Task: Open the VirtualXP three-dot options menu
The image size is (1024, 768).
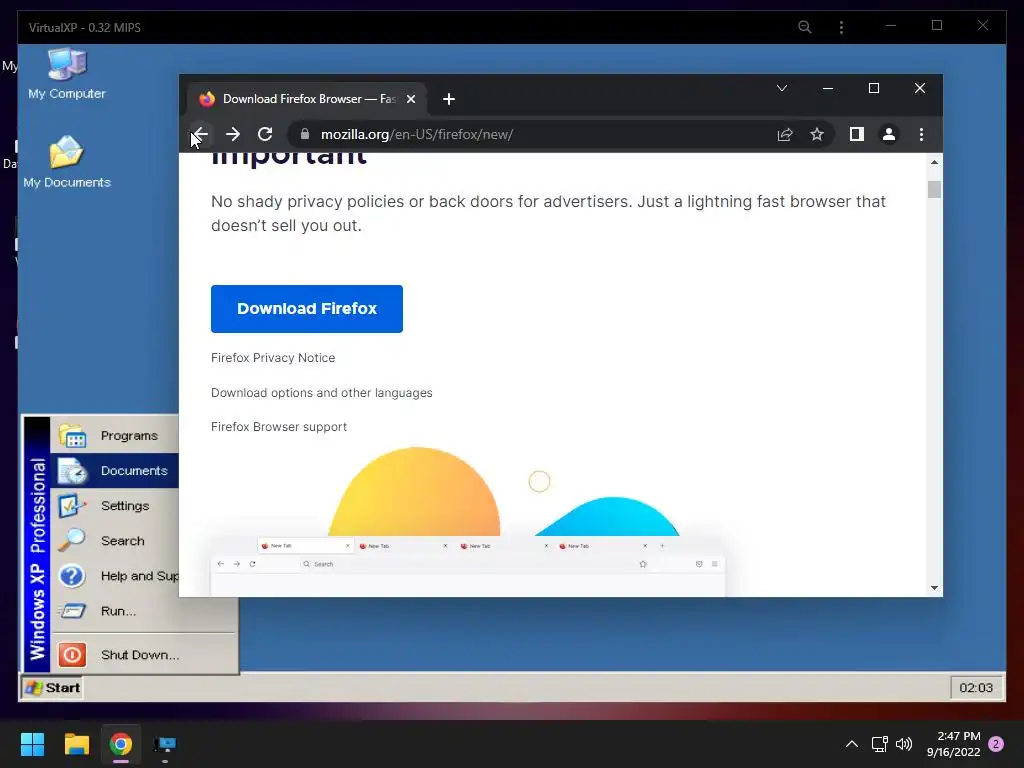Action: [x=841, y=27]
